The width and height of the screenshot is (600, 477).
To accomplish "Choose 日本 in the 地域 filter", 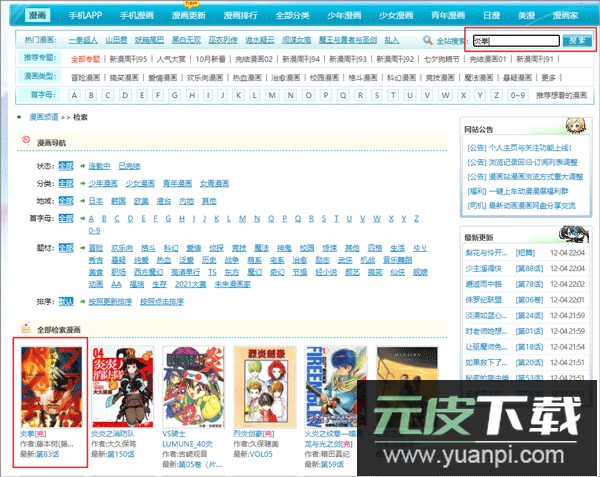I will pyautogui.click(x=96, y=200).
